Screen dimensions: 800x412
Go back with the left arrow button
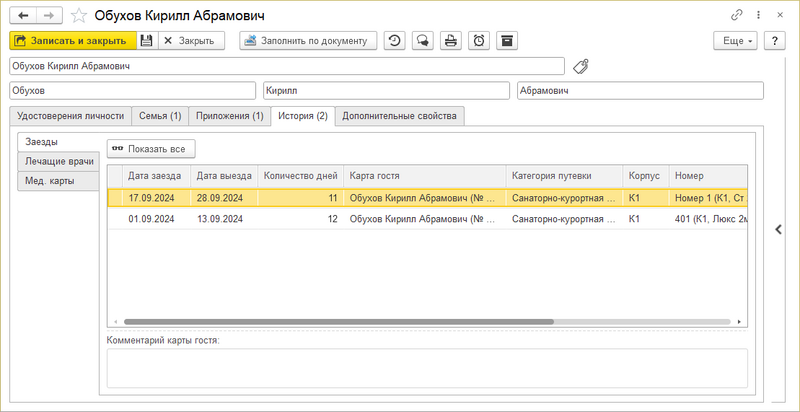(23, 15)
